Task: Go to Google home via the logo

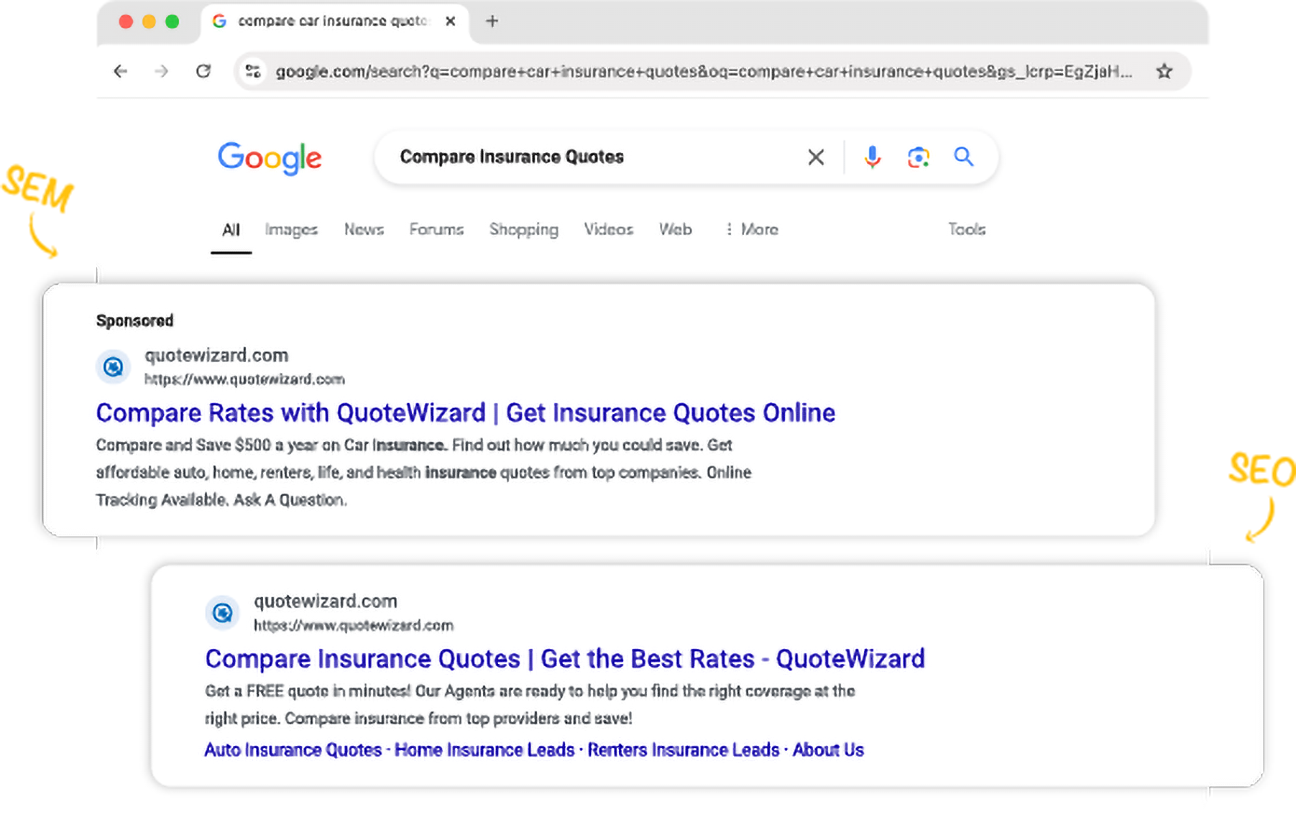Action: tap(270, 158)
